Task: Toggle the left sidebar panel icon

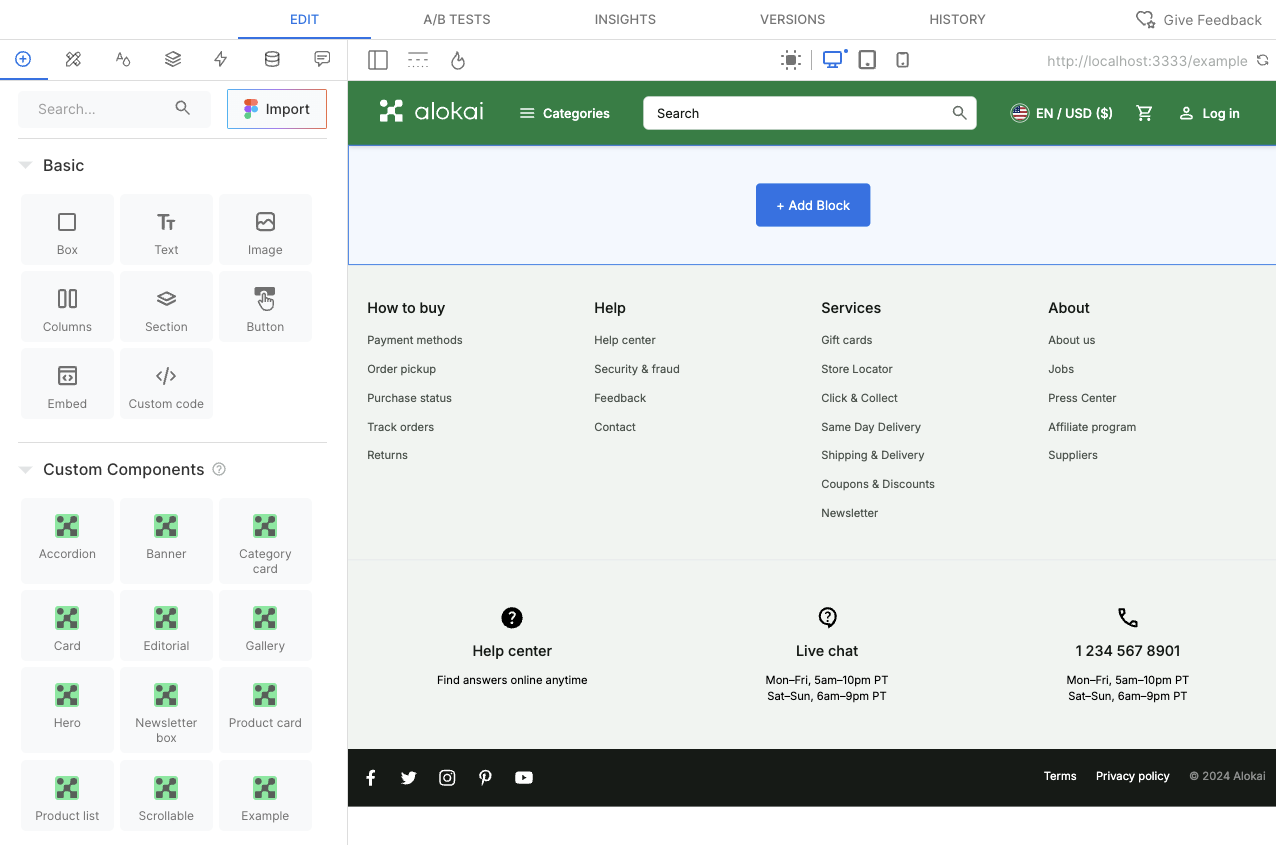Action: click(x=378, y=60)
